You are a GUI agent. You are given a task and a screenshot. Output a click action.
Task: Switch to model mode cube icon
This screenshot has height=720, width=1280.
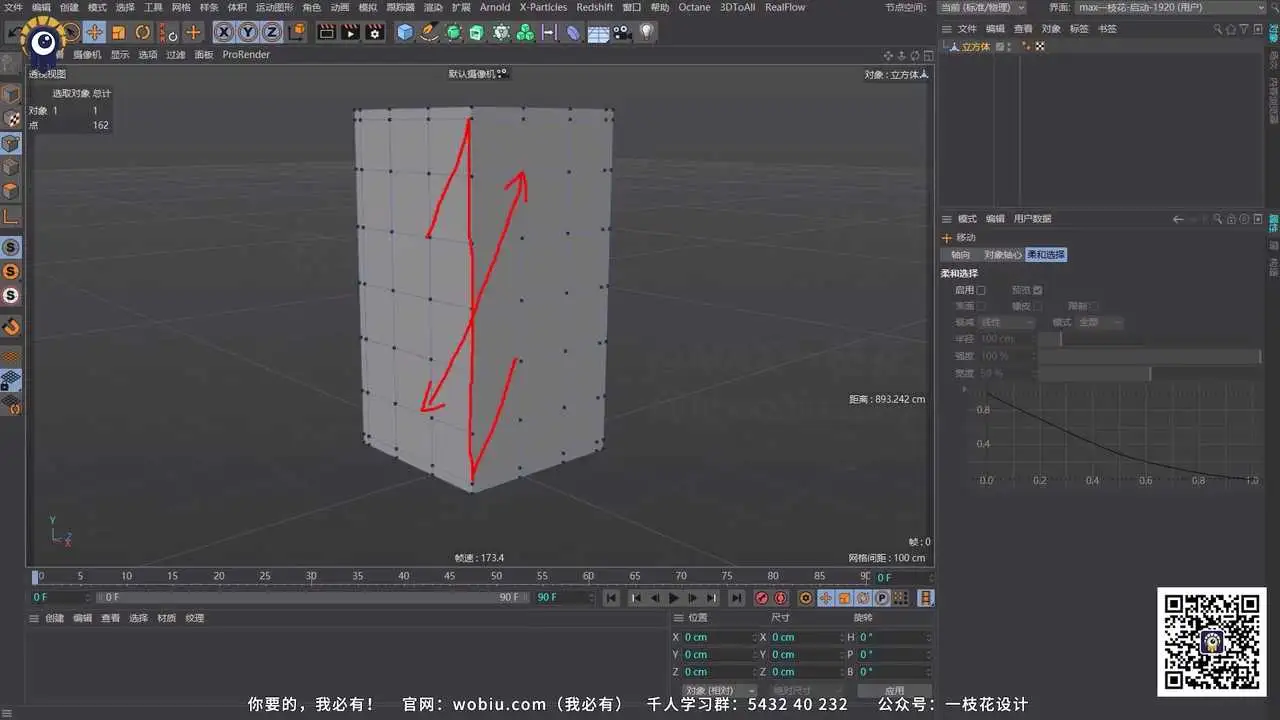11,94
